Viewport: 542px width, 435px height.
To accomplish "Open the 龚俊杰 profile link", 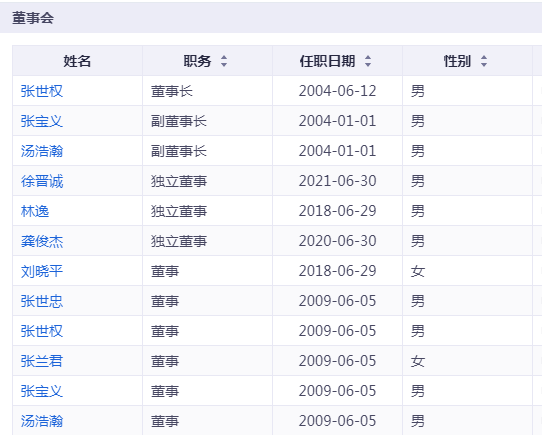I will [x=42, y=241].
